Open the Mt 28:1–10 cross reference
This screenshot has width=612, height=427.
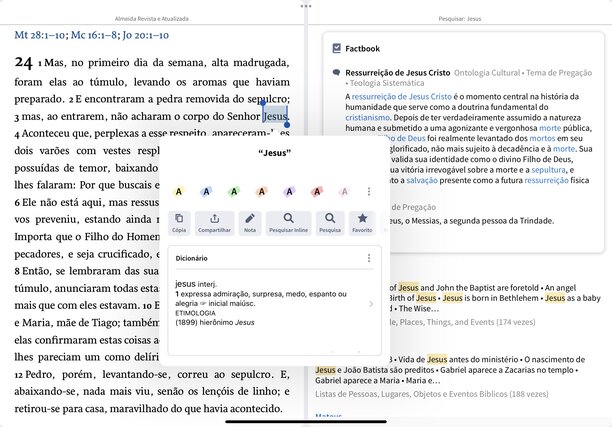40,35
